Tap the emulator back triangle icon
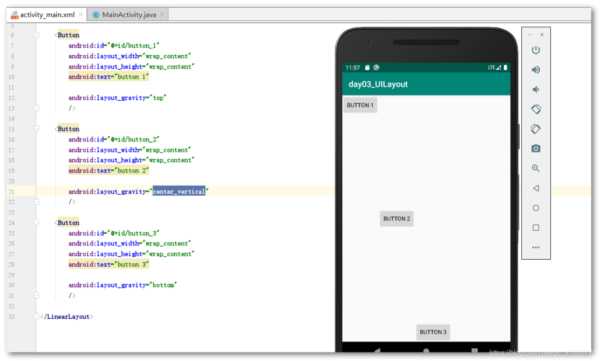This screenshot has height=361, width=600. click(x=536, y=188)
